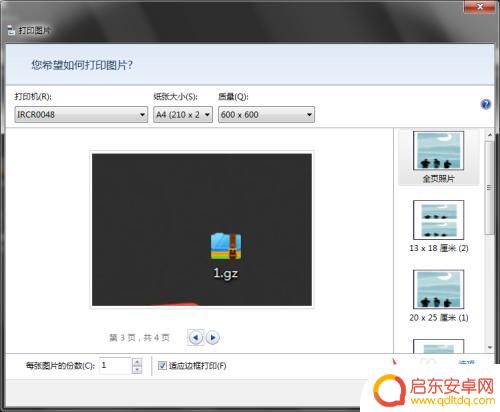Open the quality dropdown showing 600 x 600

click(x=266, y=115)
